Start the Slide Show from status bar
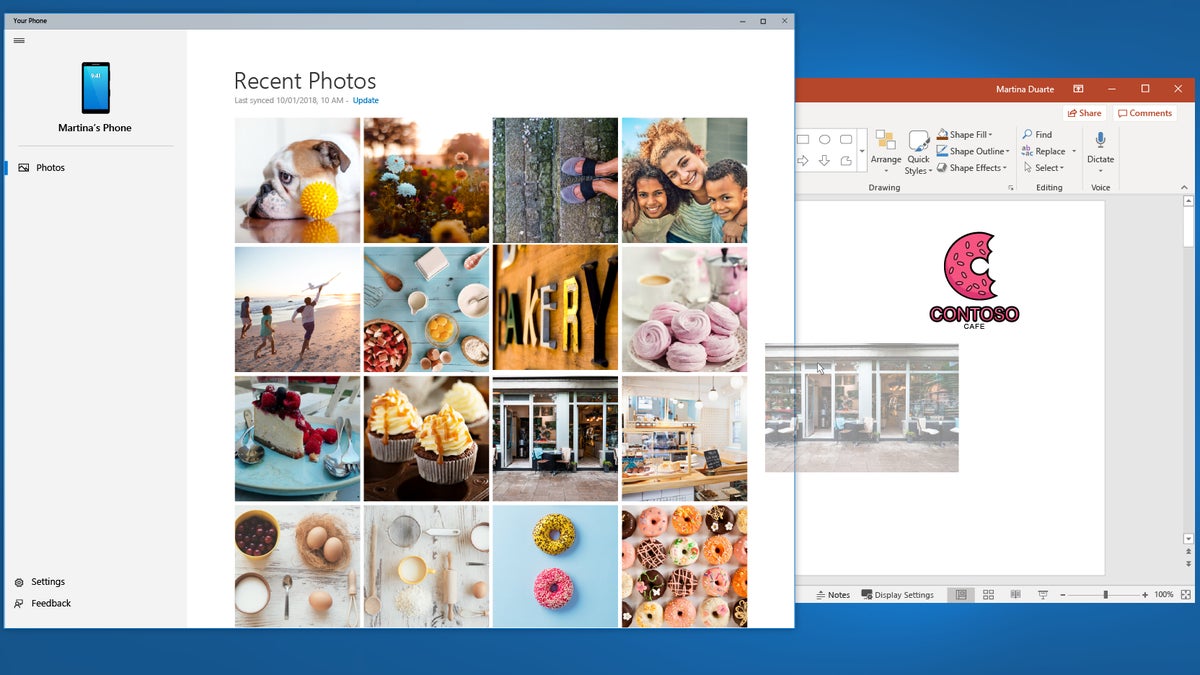This screenshot has width=1200, height=675. click(1043, 595)
